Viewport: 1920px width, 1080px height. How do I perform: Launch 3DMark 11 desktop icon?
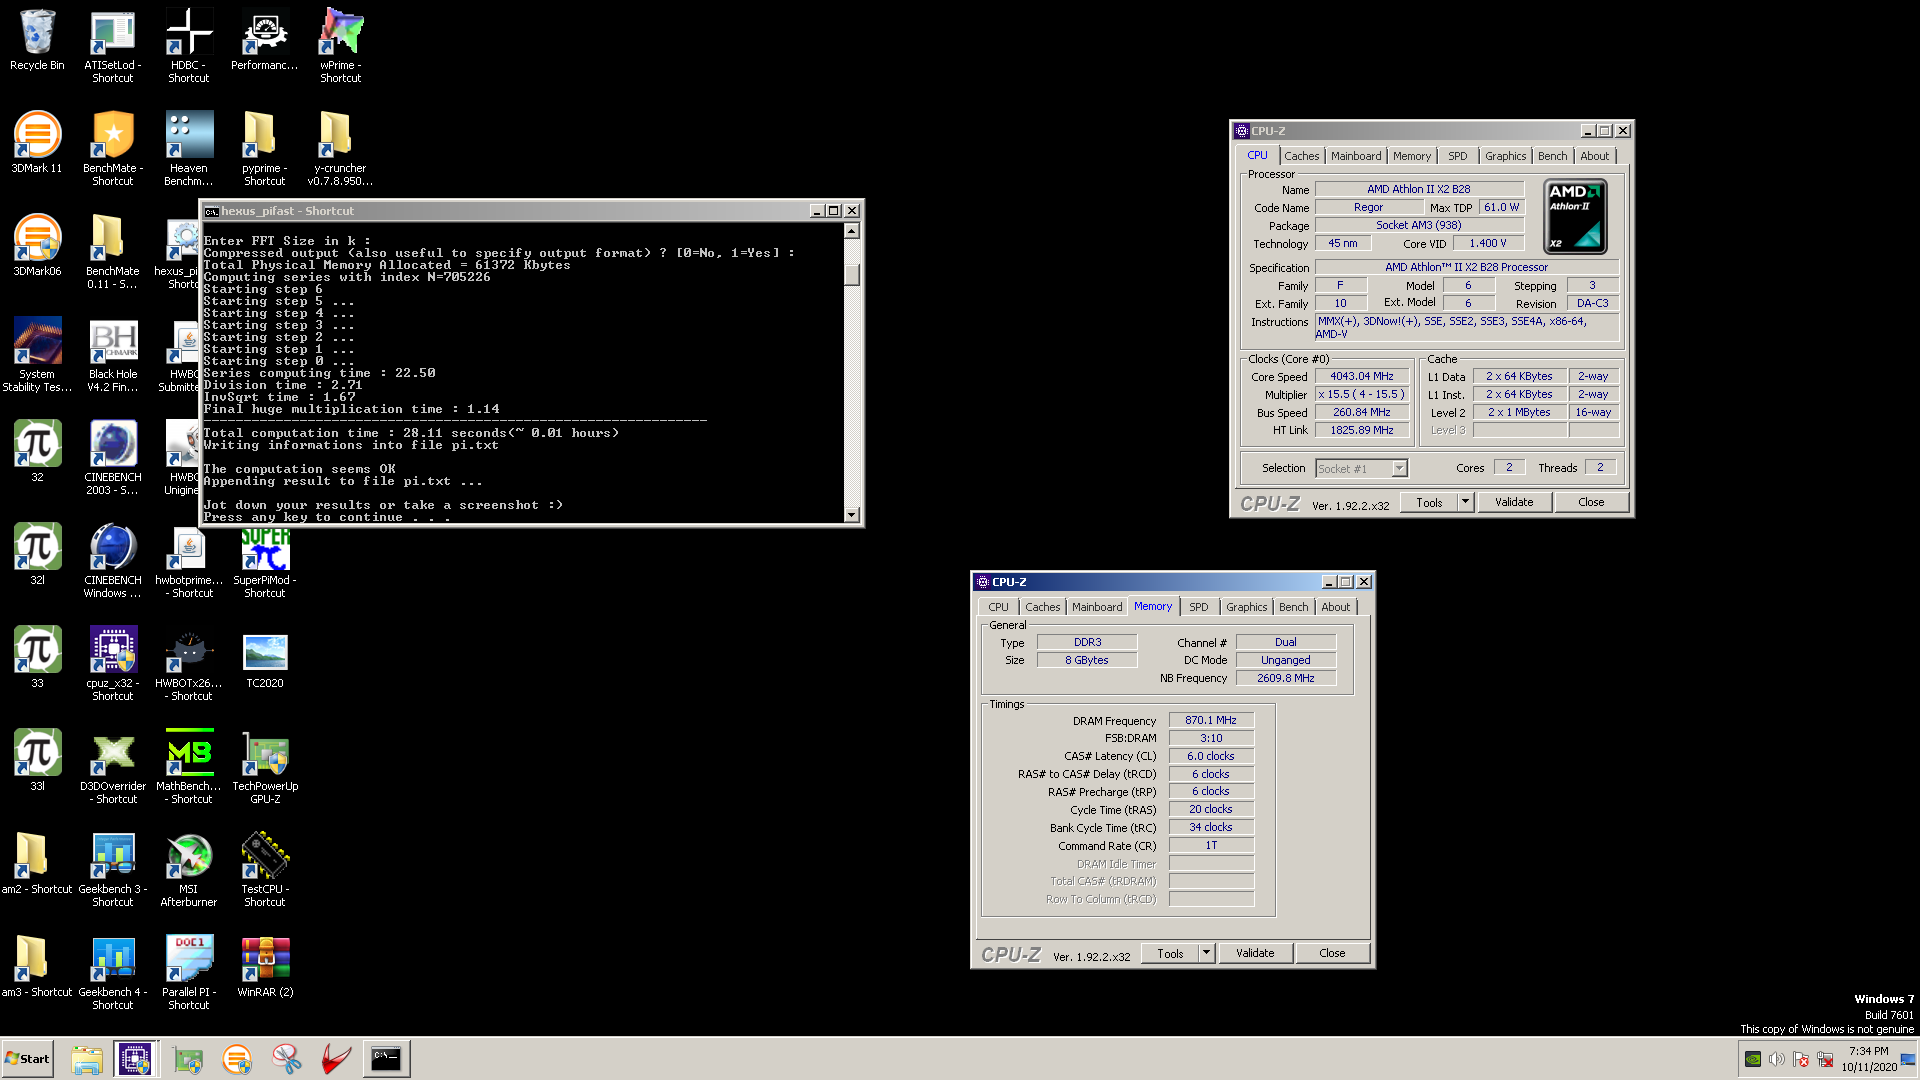point(37,143)
